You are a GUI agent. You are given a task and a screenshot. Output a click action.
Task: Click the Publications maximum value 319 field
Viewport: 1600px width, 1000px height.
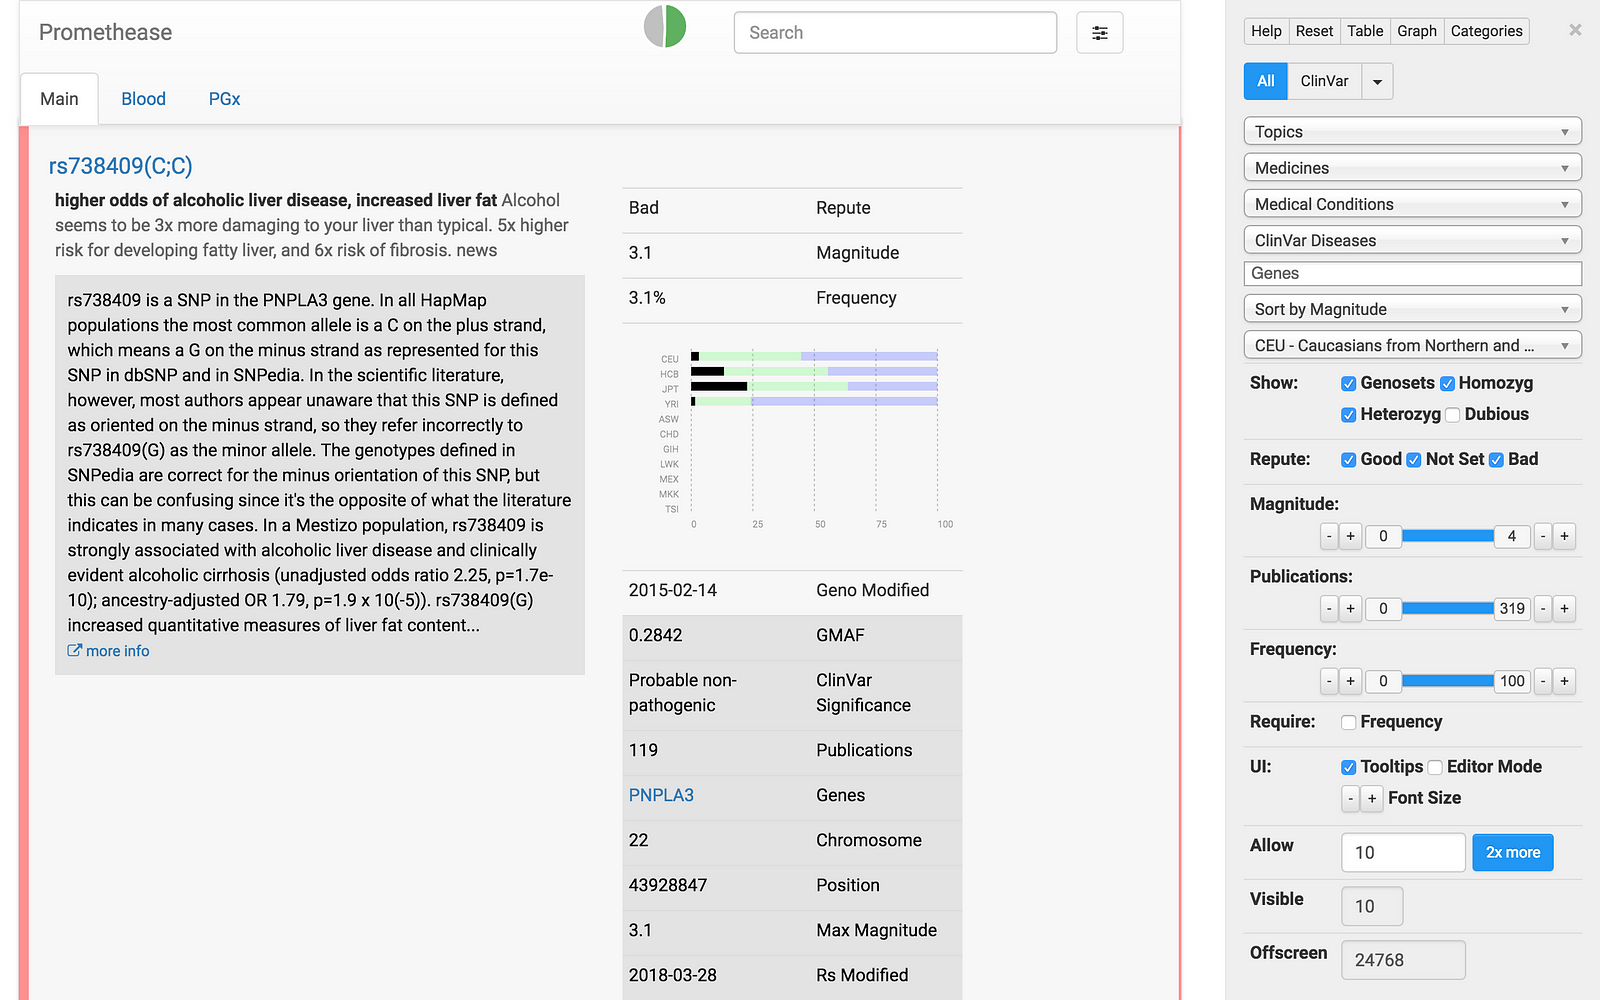pos(1512,608)
